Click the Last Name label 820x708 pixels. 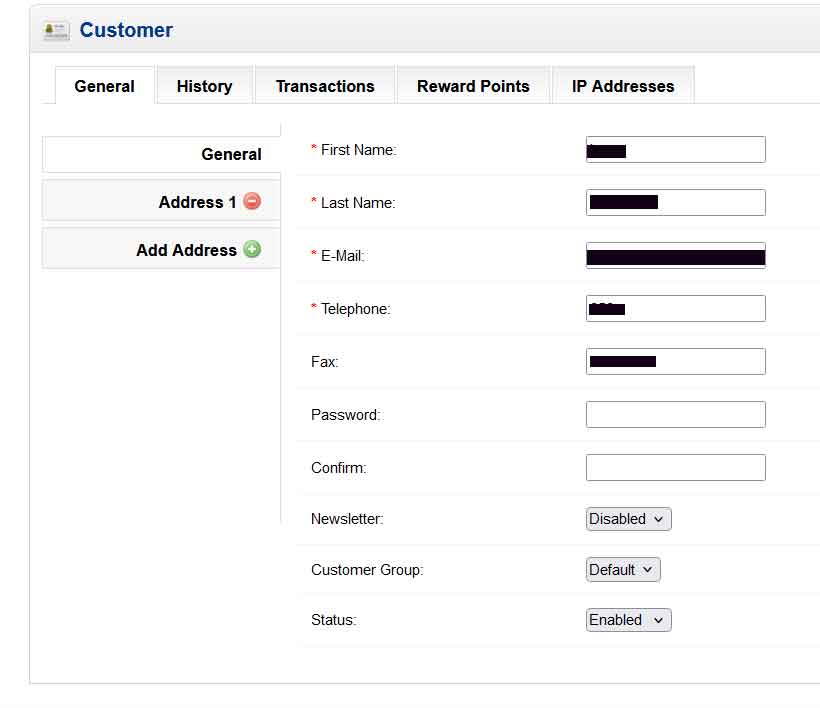point(358,203)
